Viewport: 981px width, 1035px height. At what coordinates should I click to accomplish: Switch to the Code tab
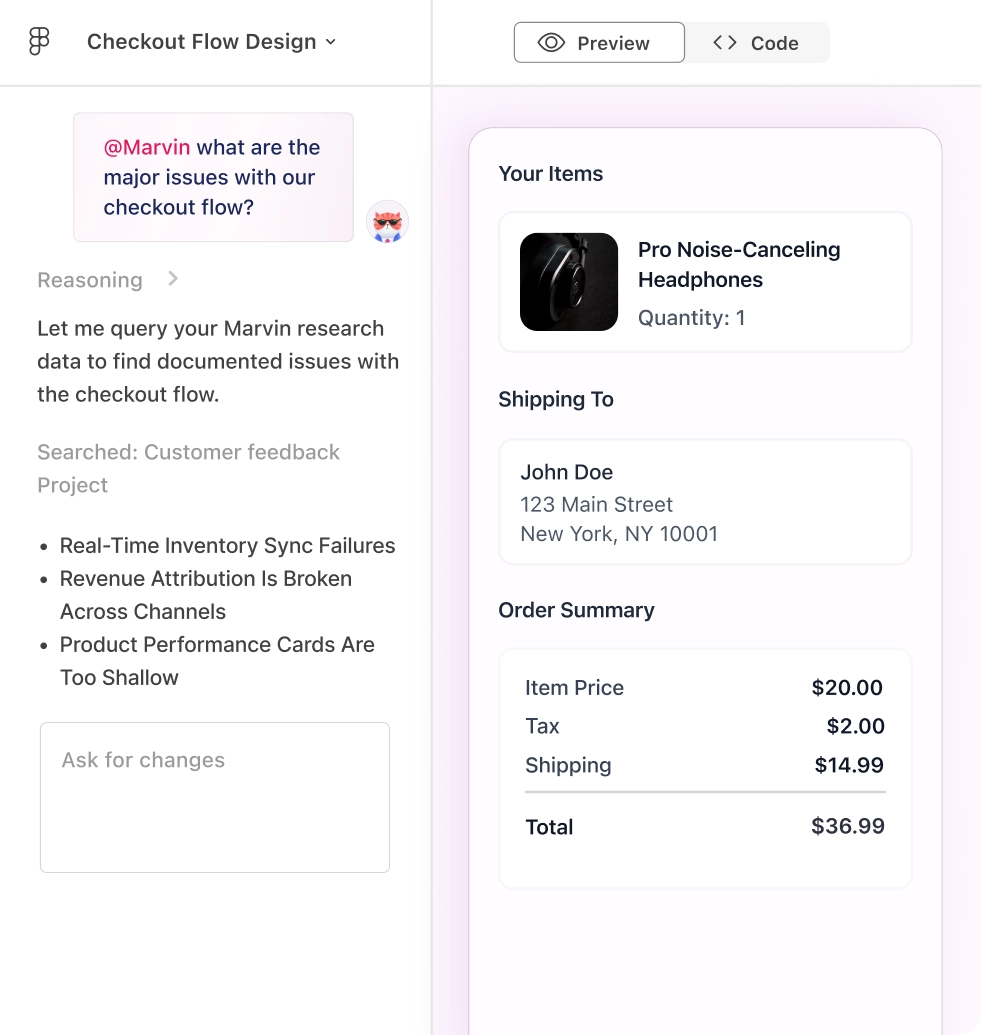click(x=757, y=43)
